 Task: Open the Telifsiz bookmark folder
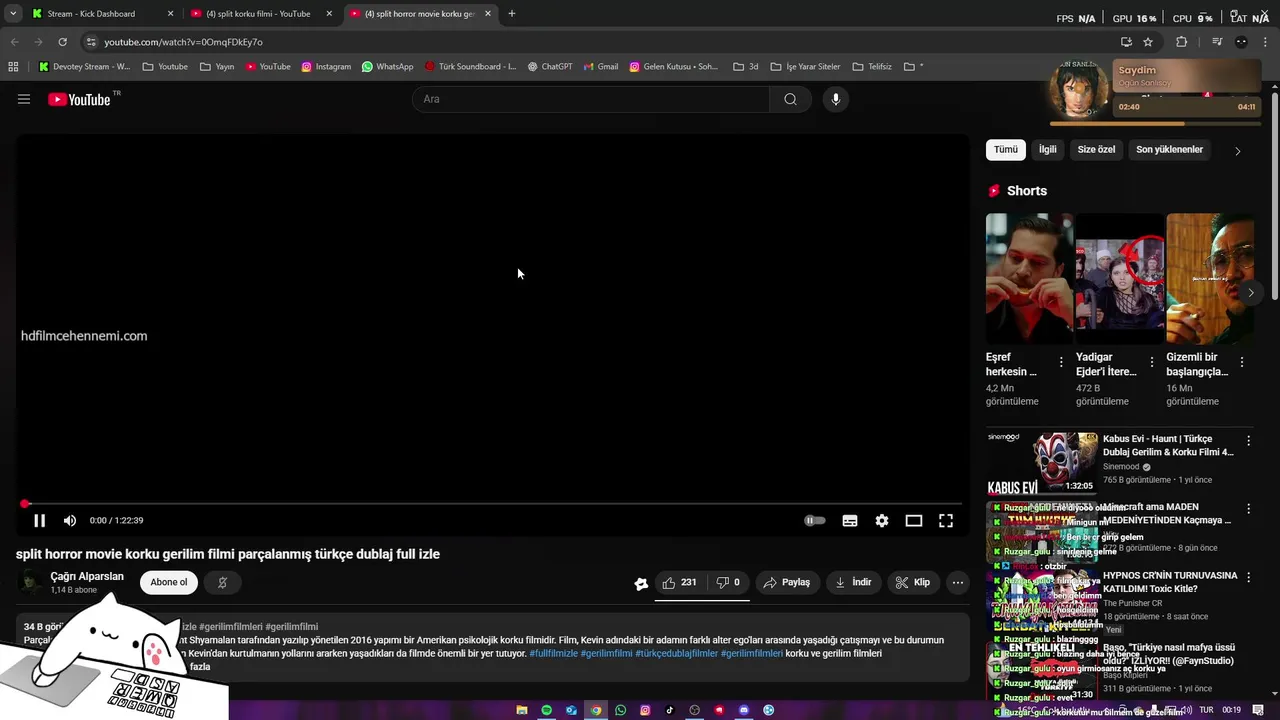pyautogui.click(x=872, y=67)
